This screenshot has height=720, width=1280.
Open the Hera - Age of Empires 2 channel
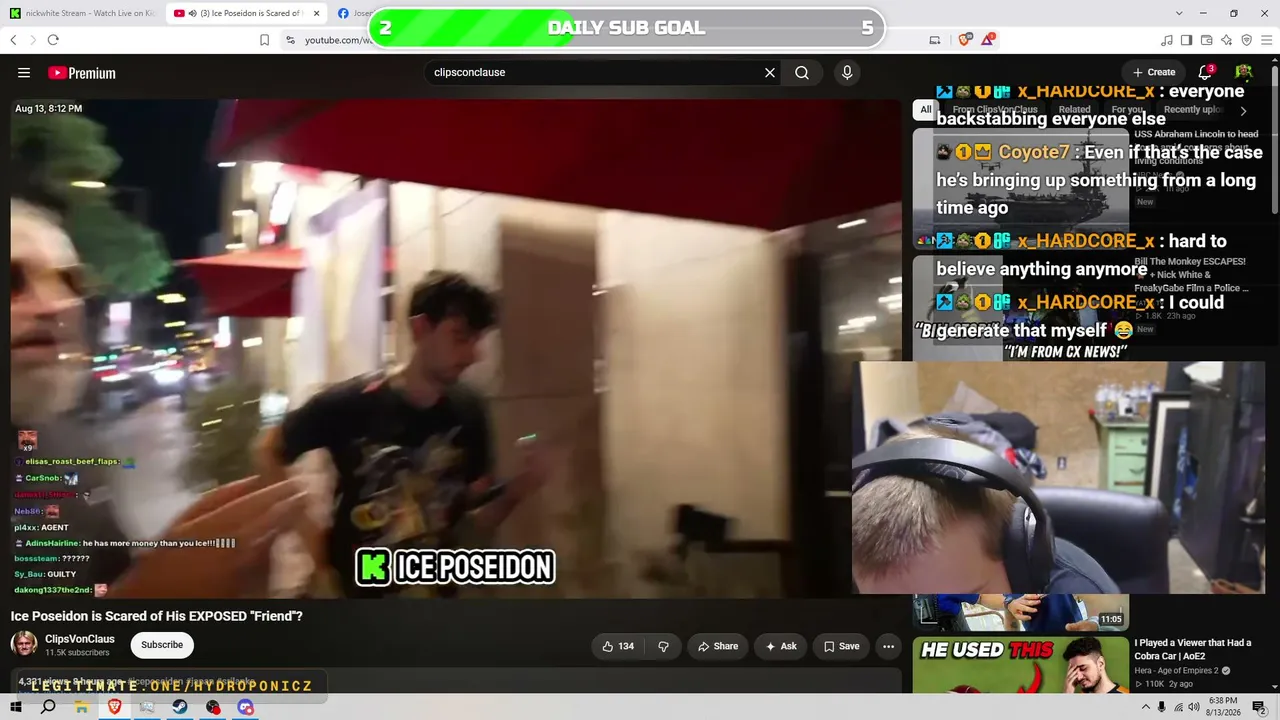[x=1176, y=671]
